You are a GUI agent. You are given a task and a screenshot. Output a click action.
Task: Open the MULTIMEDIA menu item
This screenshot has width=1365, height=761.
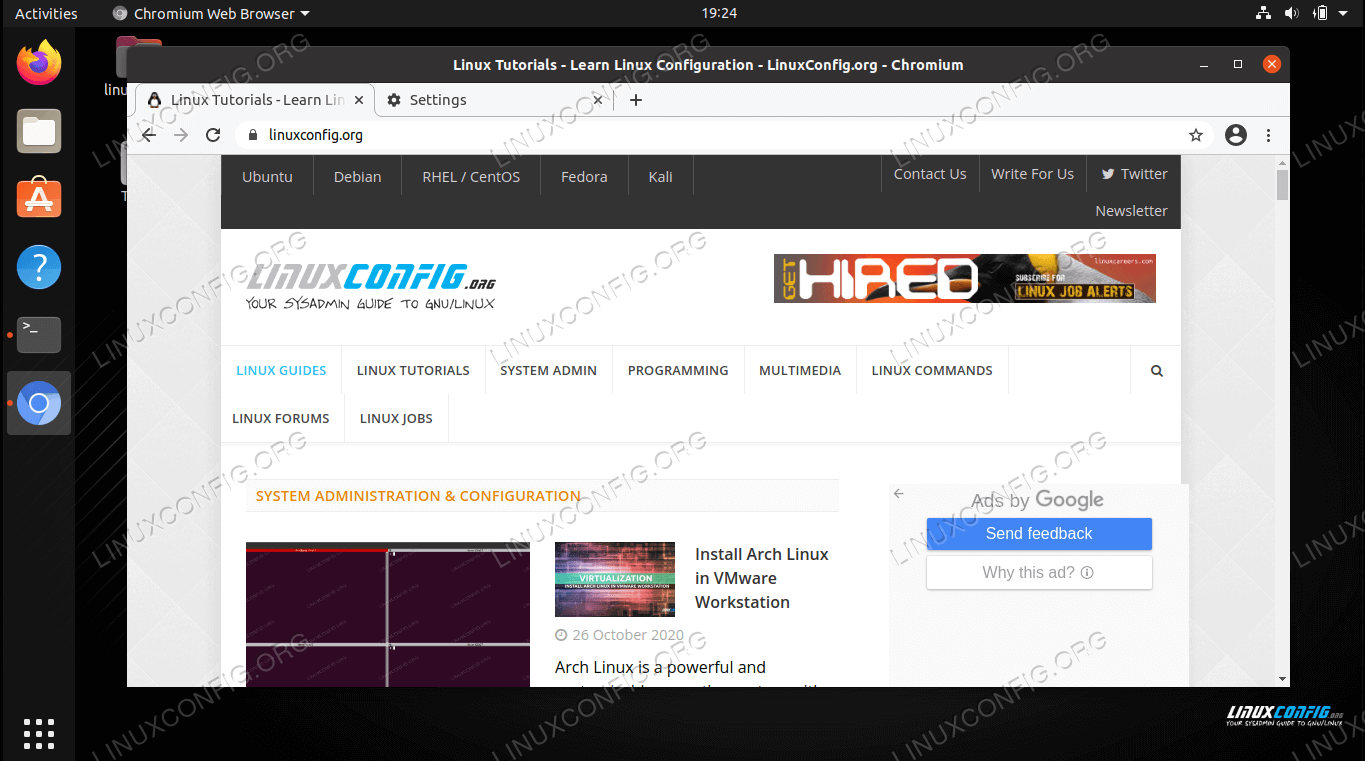800,371
